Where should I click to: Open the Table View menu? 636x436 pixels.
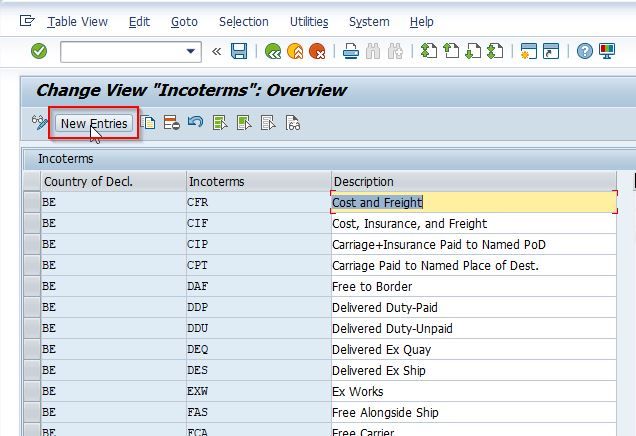coord(77,21)
